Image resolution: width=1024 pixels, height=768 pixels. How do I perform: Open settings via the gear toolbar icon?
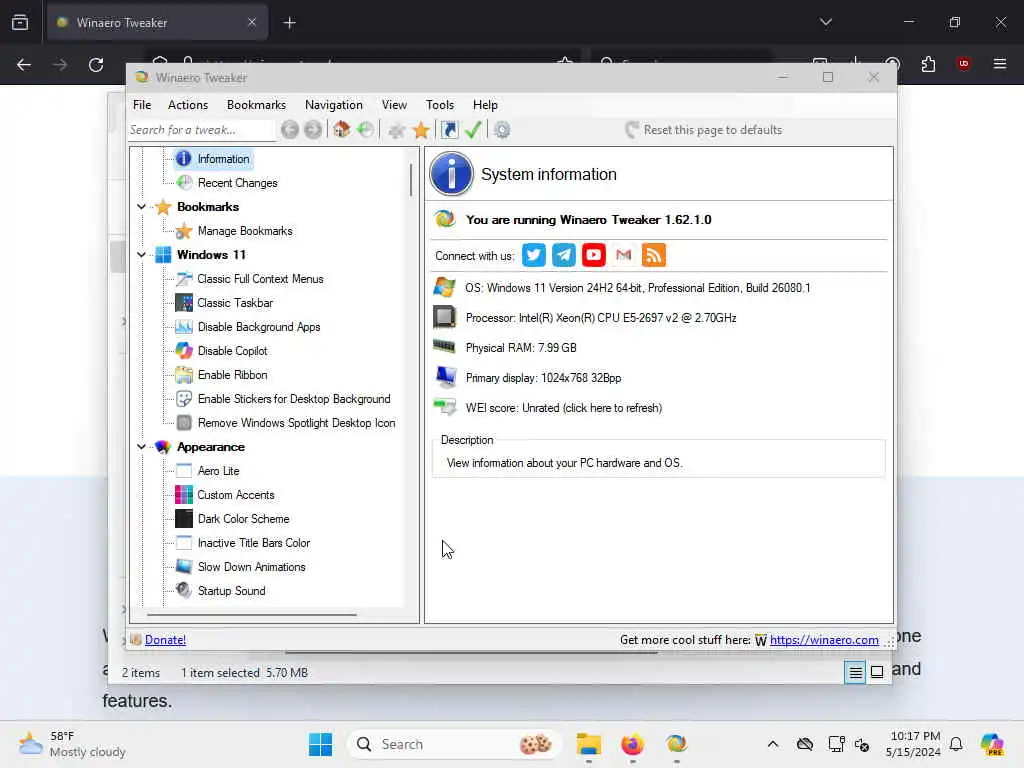[x=502, y=130]
